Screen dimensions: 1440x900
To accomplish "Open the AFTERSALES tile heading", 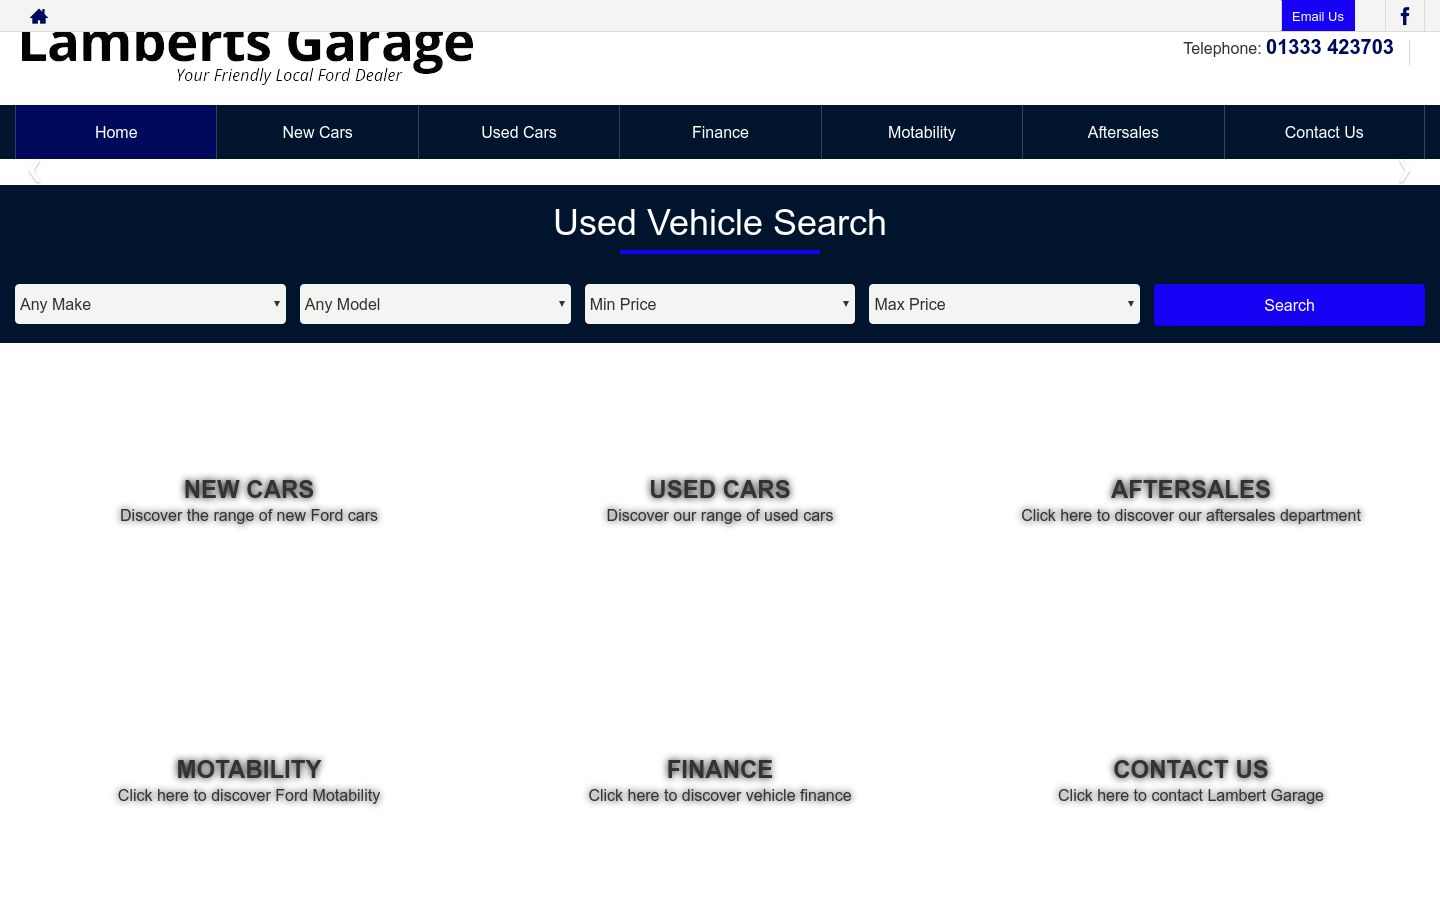I will coord(1191,489).
